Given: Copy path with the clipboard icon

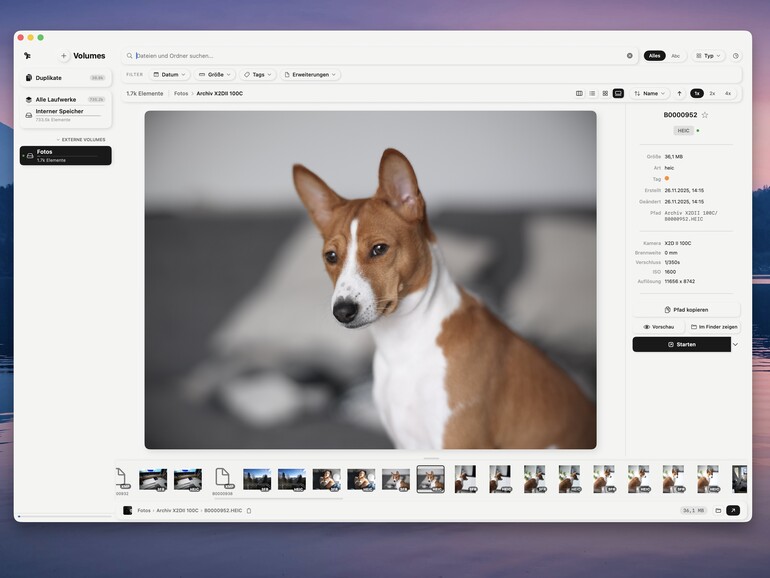Looking at the screenshot, I should point(249,511).
